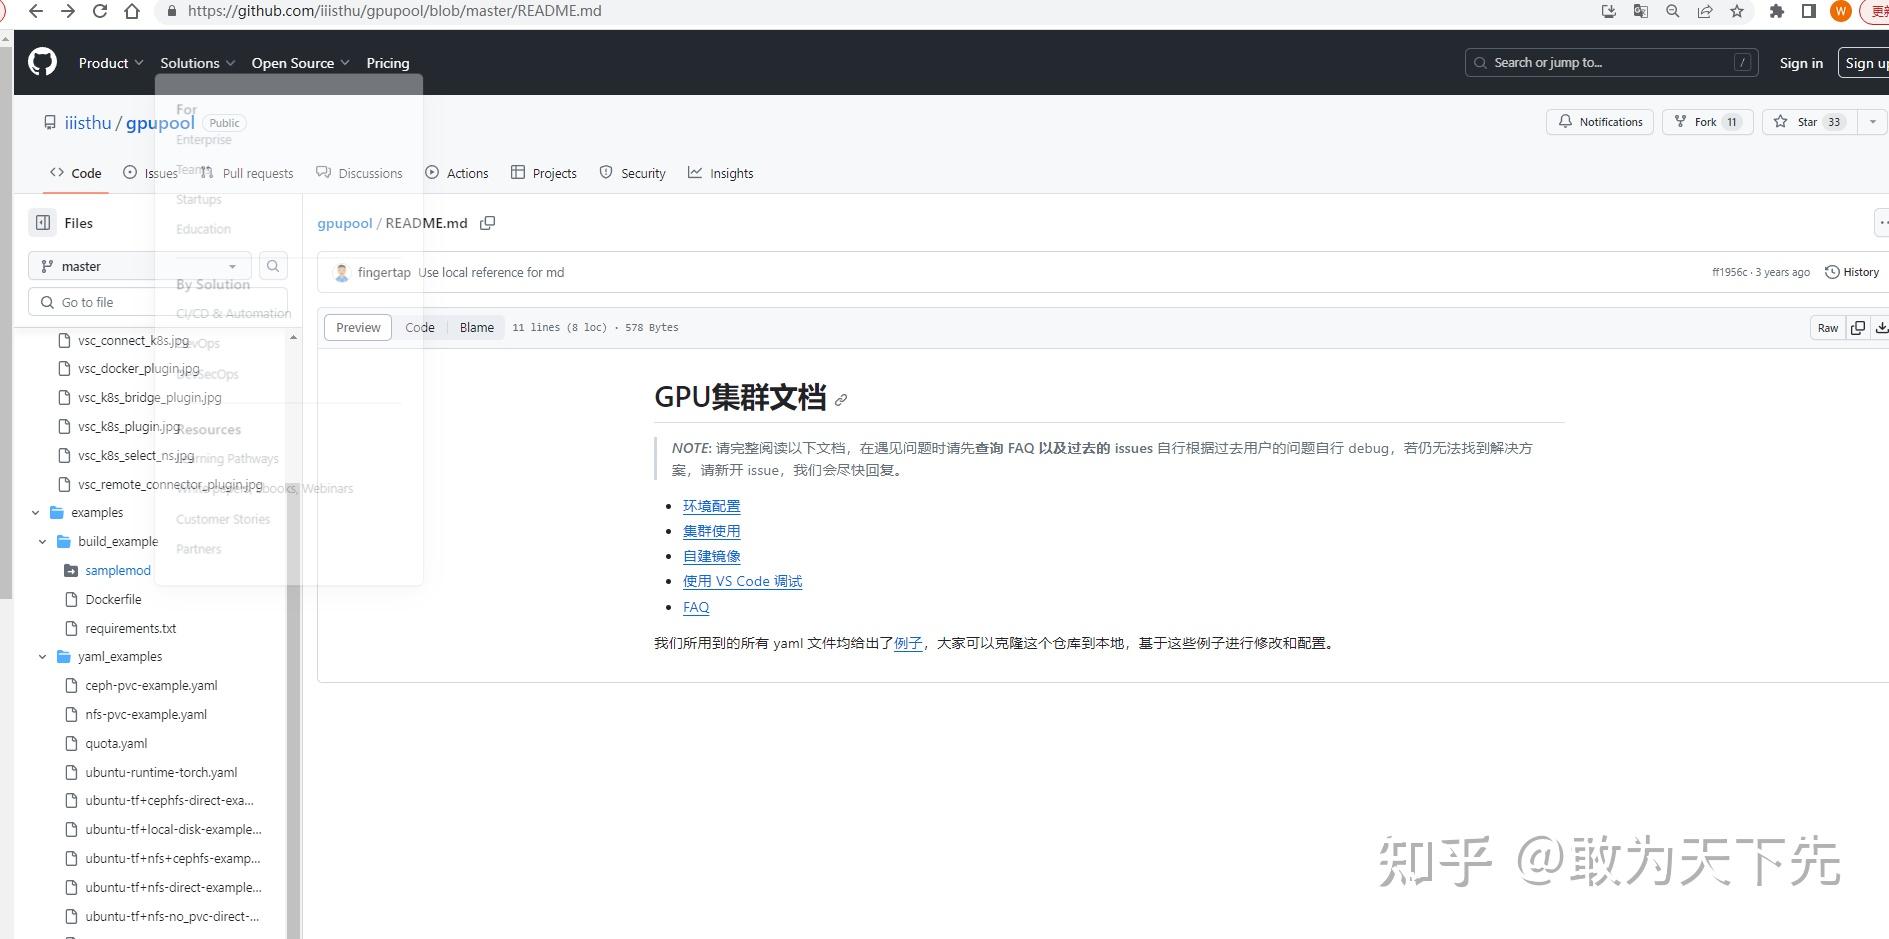This screenshot has width=1889, height=939.
Task: Open the Discussions tab
Action: [359, 173]
